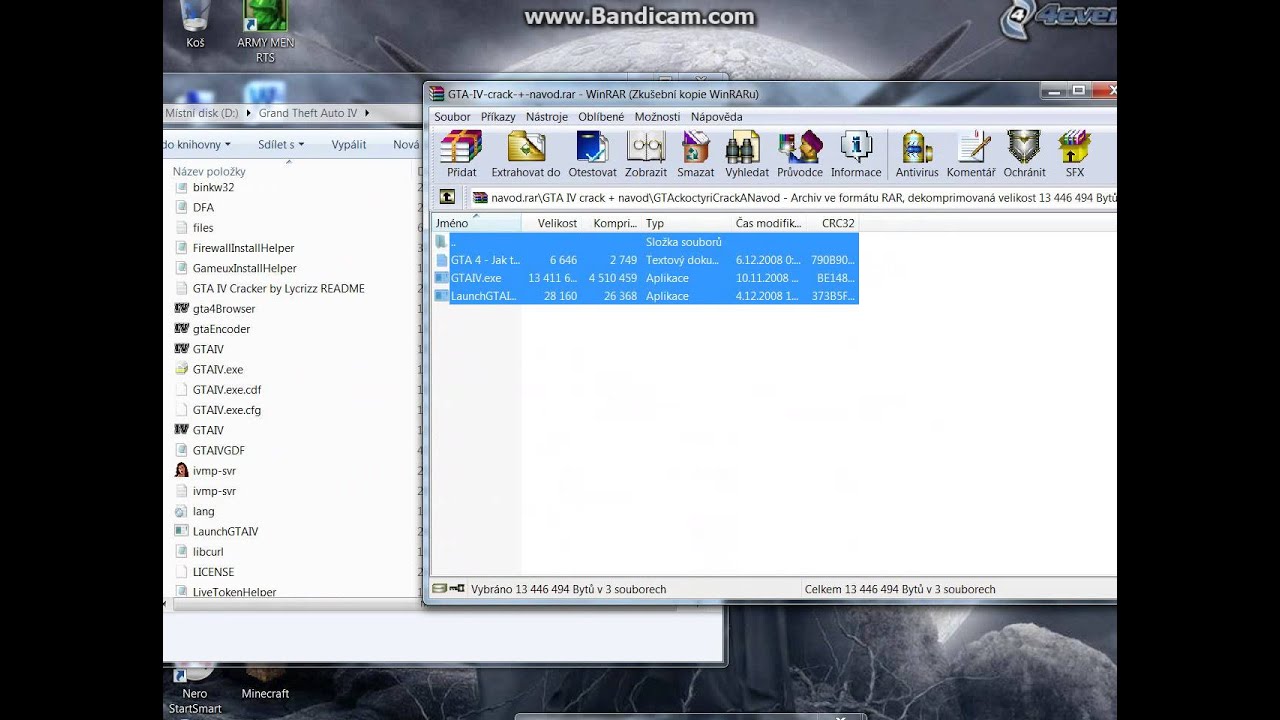Open the Průvodce wizard icon

(x=800, y=154)
